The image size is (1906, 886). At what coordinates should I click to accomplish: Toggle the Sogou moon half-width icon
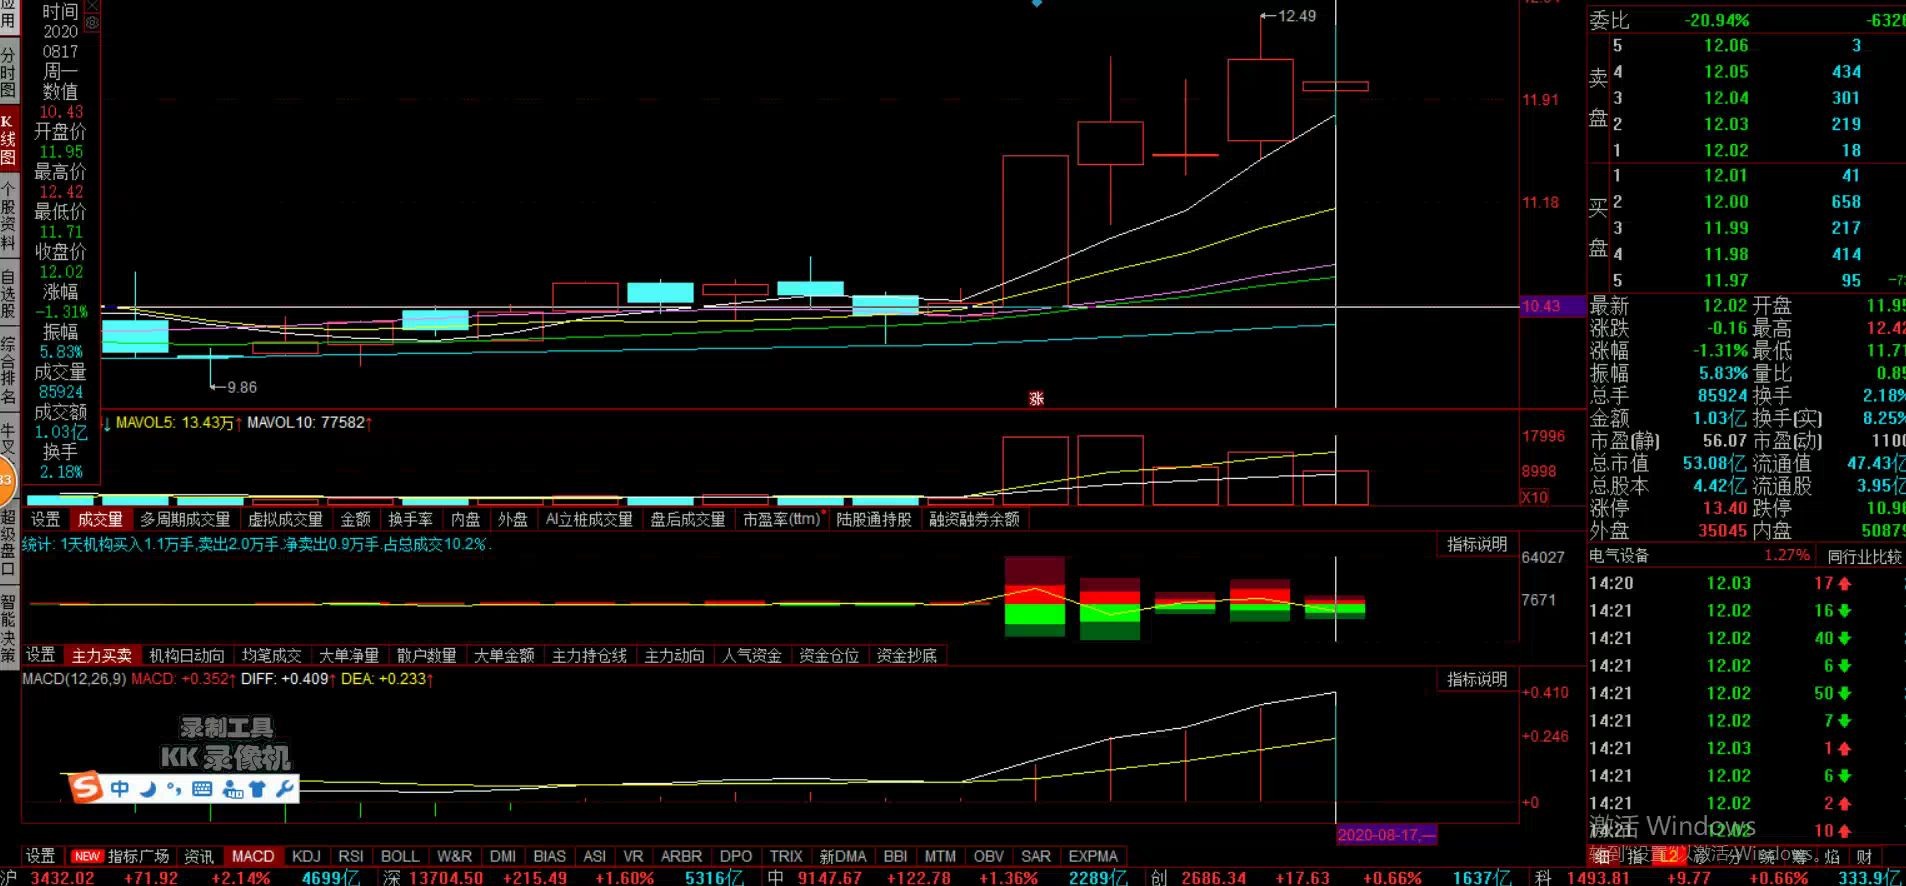tap(148, 789)
